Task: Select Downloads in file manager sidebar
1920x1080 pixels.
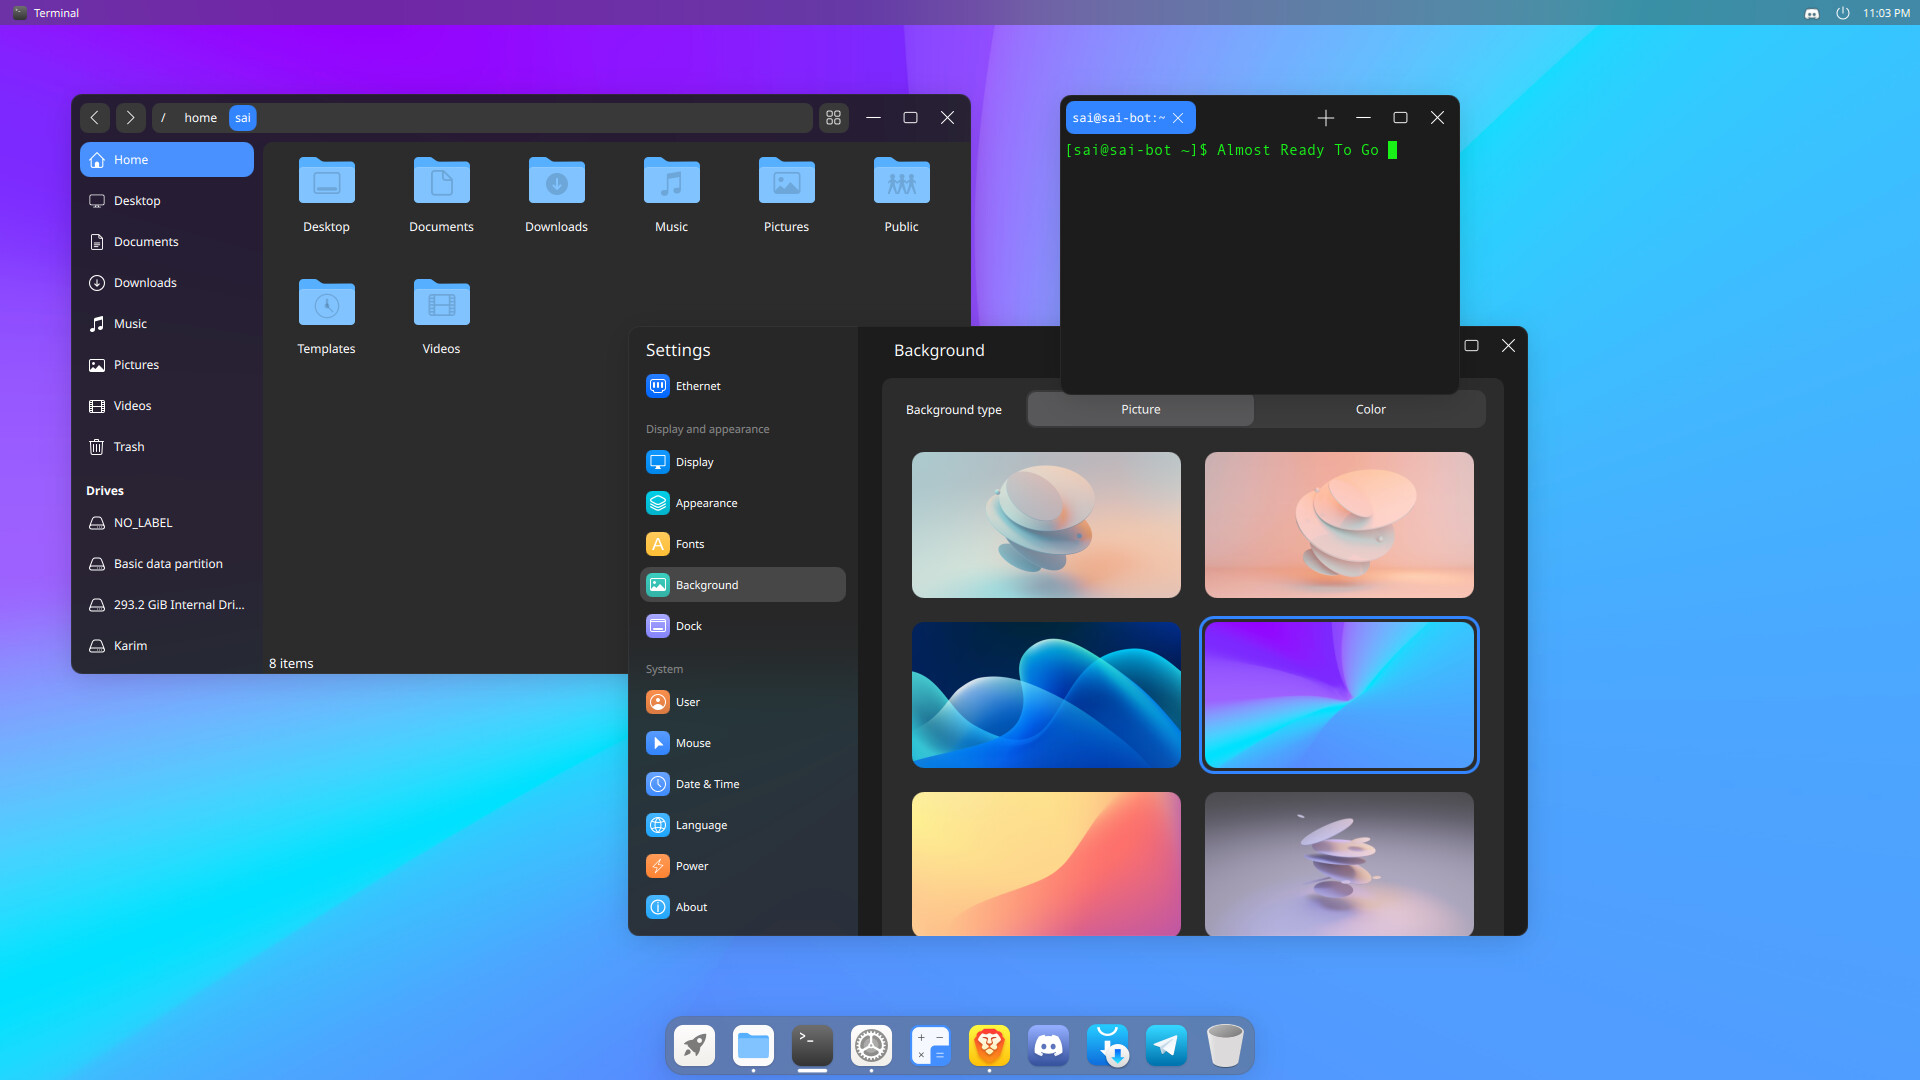Action: pos(167,283)
